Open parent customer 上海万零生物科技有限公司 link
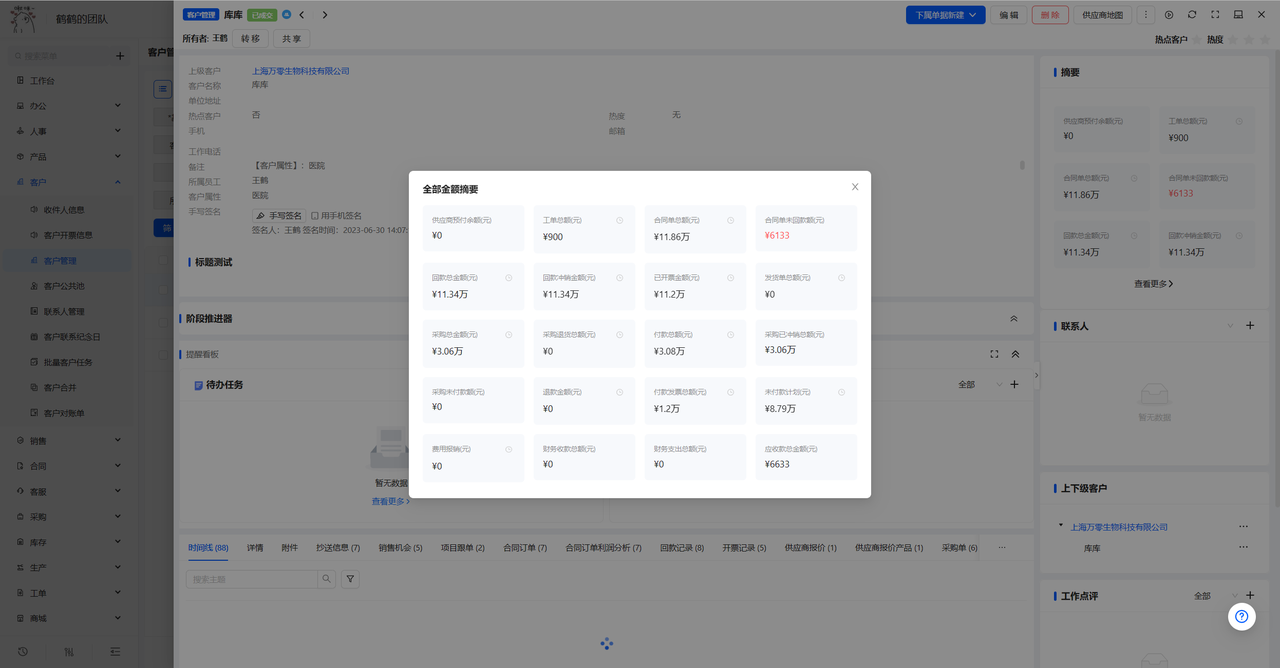Image resolution: width=1280 pixels, height=668 pixels. [301, 71]
